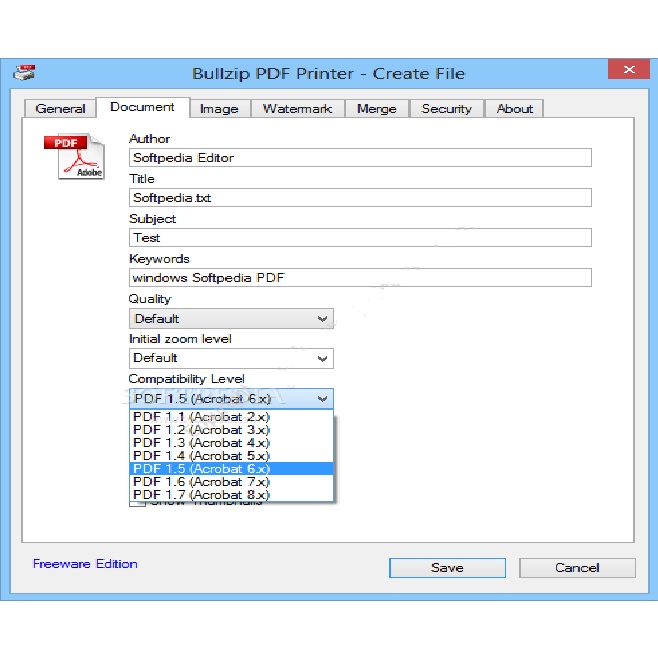Screen dimensions: 658x658
Task: Select PDF 1.3 (Acrobat 4.x)
Action: (232, 443)
